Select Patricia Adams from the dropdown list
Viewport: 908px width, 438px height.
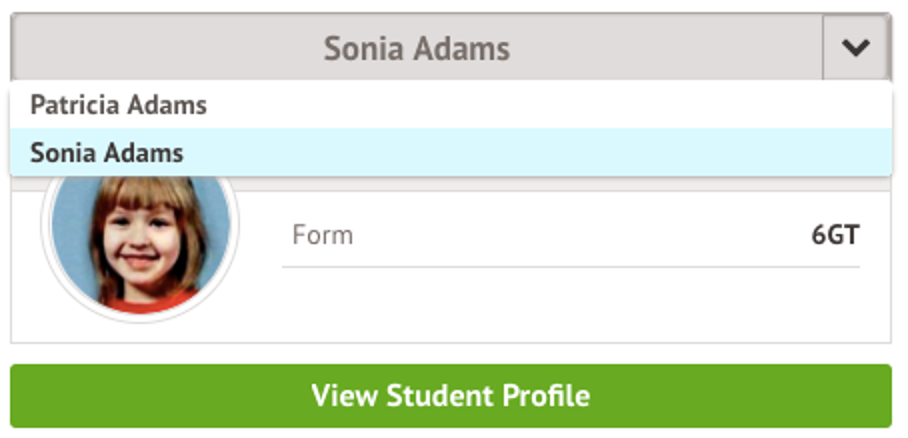pyautogui.click(x=118, y=105)
